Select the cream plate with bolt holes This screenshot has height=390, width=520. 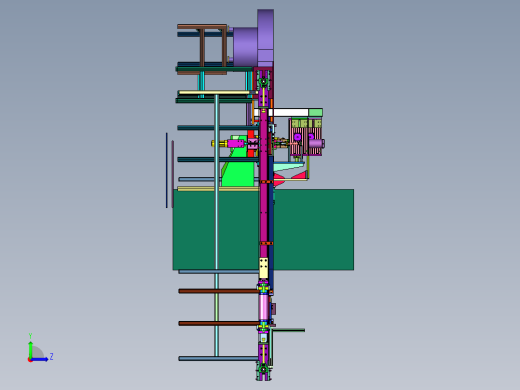pyautogui.click(x=264, y=268)
